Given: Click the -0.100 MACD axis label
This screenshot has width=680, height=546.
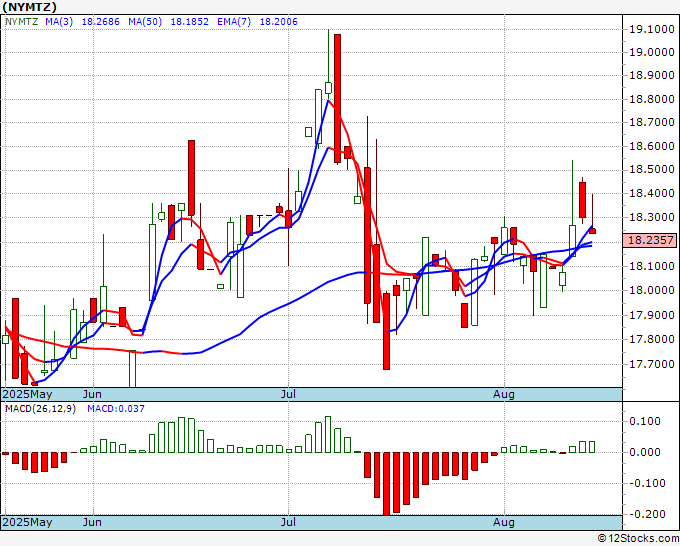Looking at the screenshot, I should pyautogui.click(x=647, y=483).
